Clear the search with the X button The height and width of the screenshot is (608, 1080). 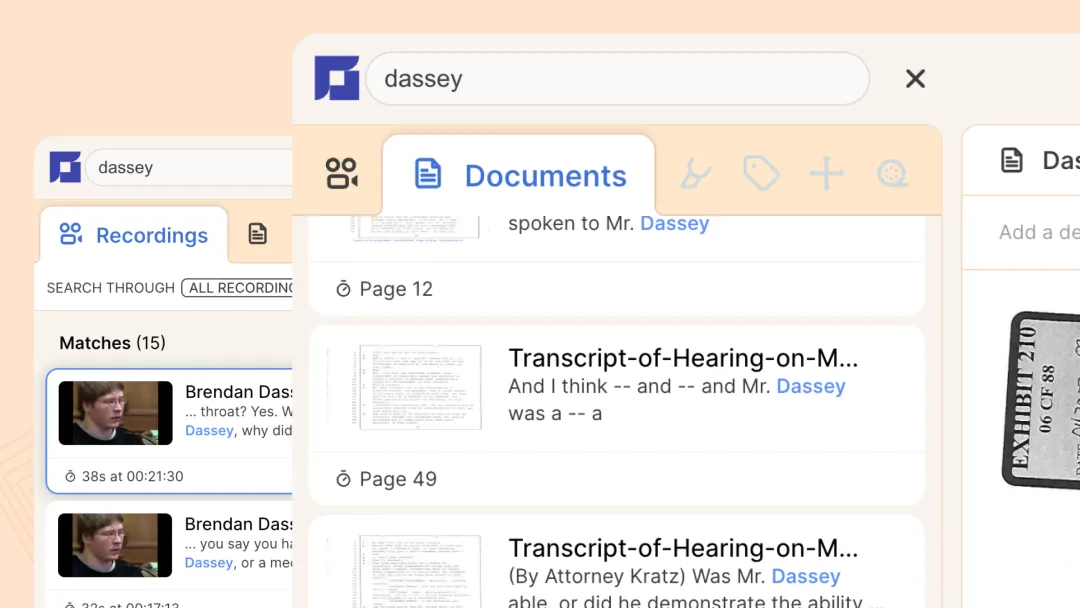pyautogui.click(x=915, y=78)
